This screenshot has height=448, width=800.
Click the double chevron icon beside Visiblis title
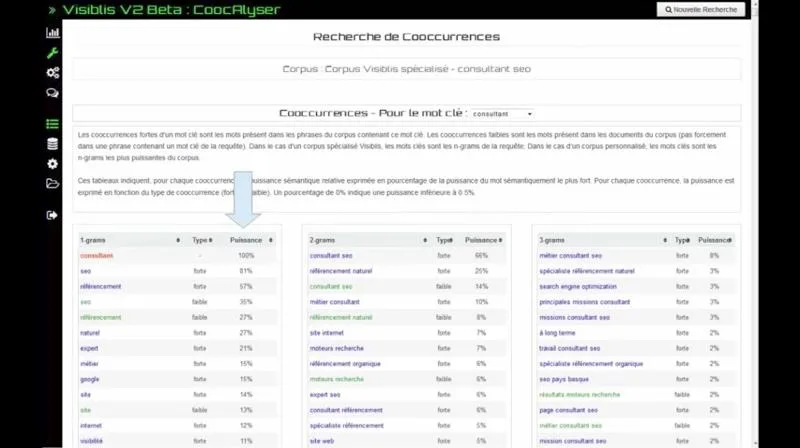coord(52,10)
